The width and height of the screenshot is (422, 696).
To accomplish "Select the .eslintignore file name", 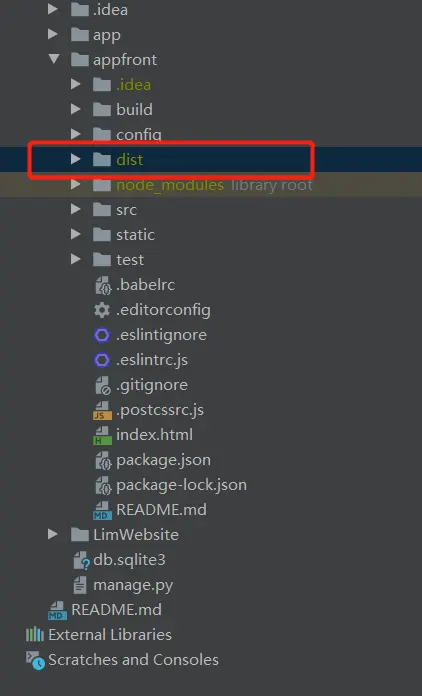I will (161, 335).
